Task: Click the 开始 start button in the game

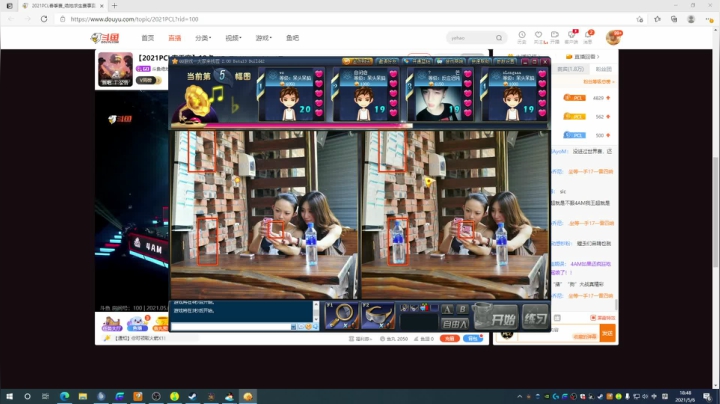Action: [x=497, y=318]
